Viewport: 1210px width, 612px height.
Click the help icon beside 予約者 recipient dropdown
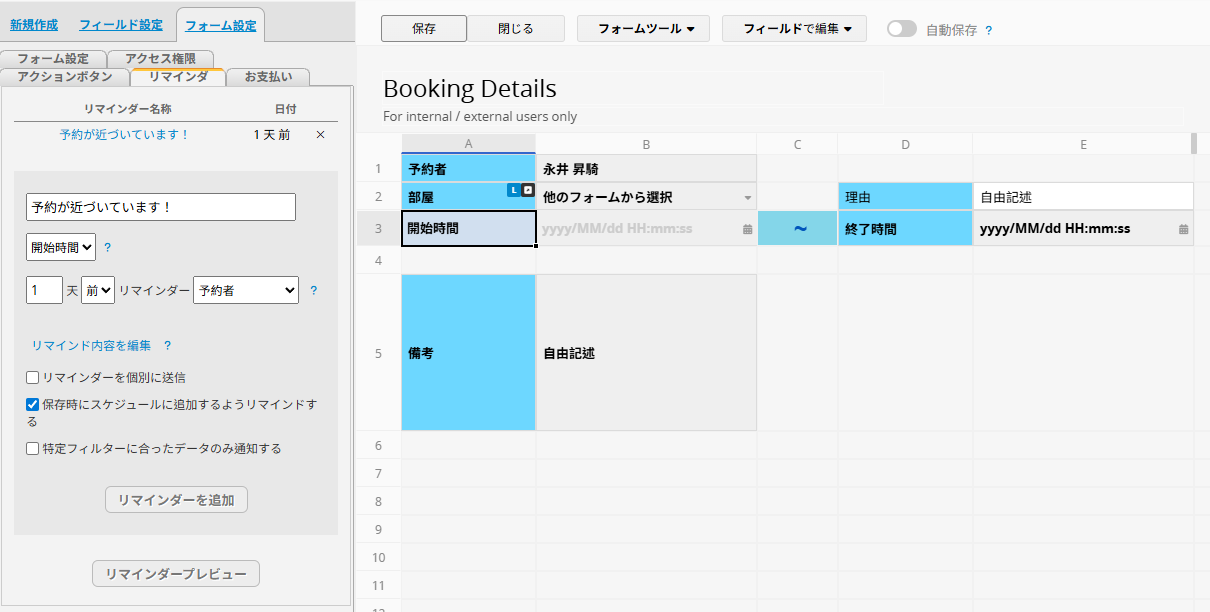tap(313, 291)
